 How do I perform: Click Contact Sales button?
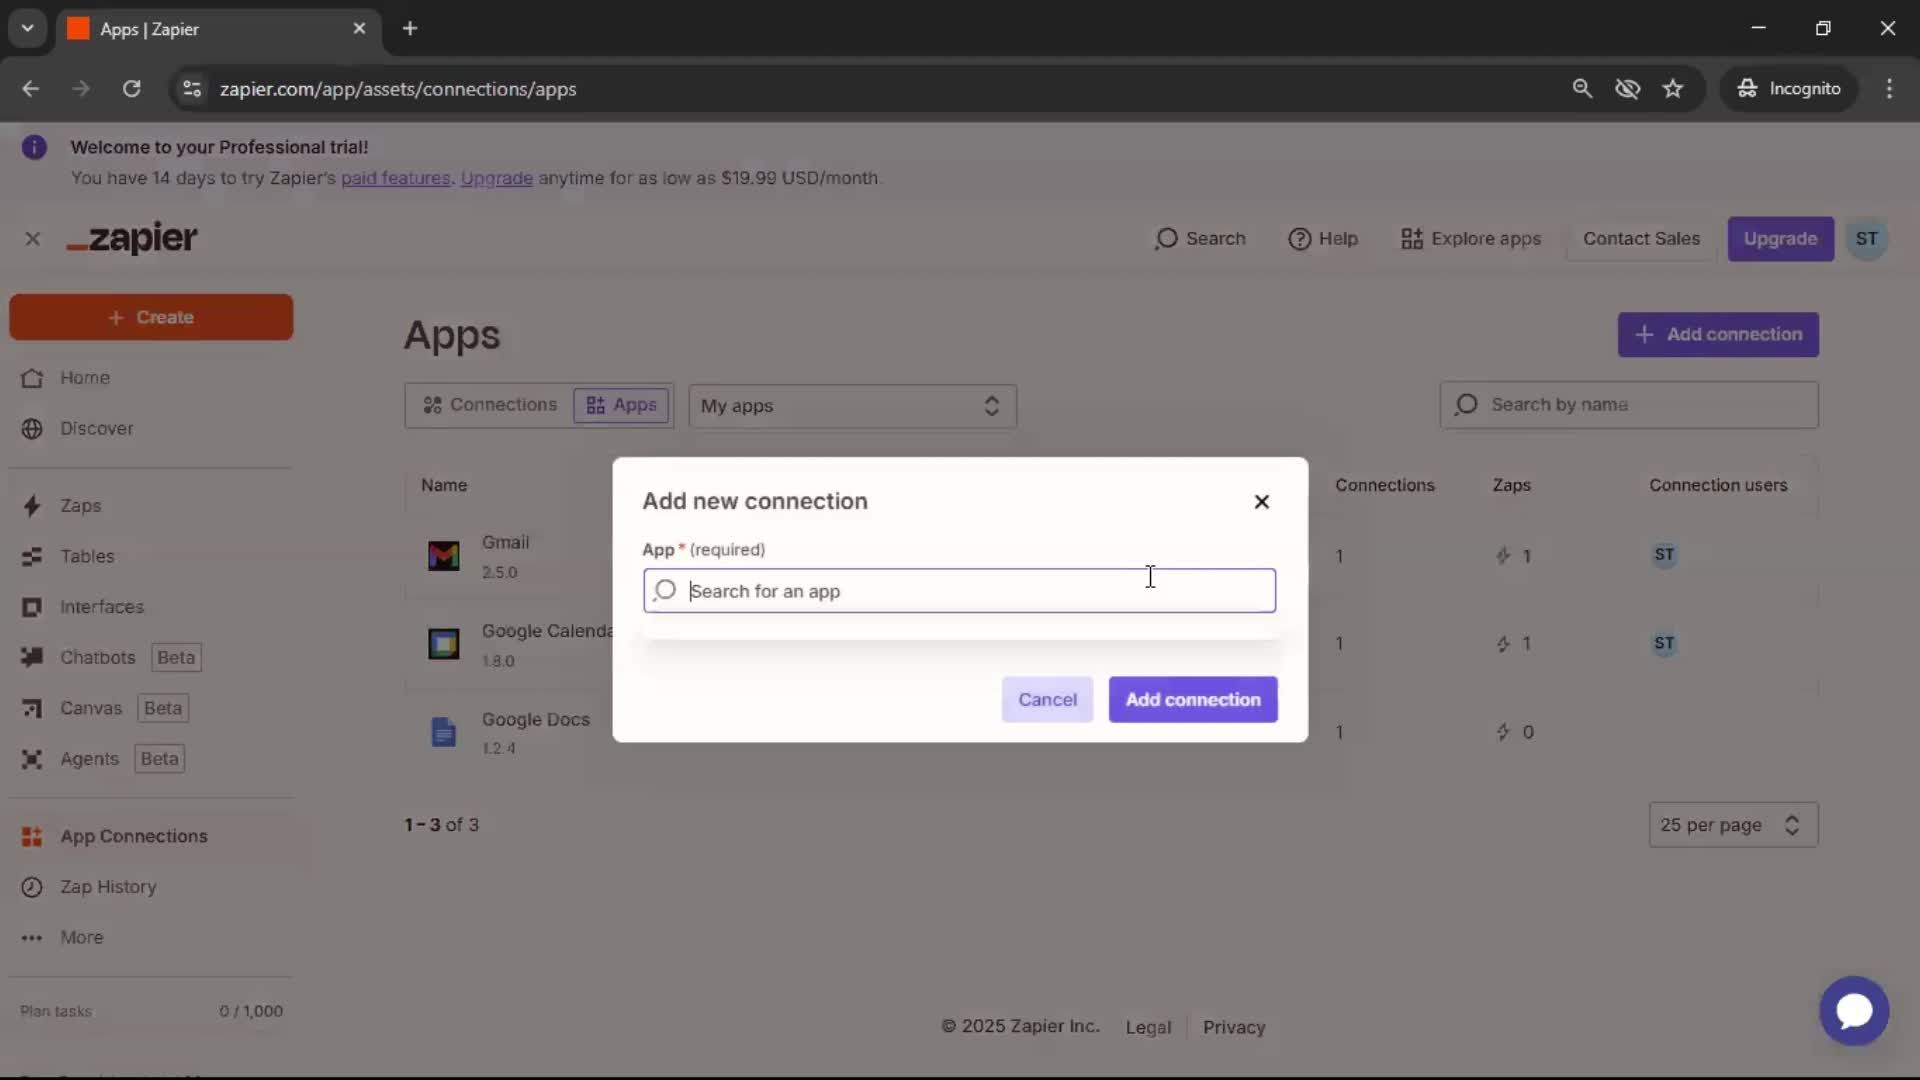[x=1641, y=239]
